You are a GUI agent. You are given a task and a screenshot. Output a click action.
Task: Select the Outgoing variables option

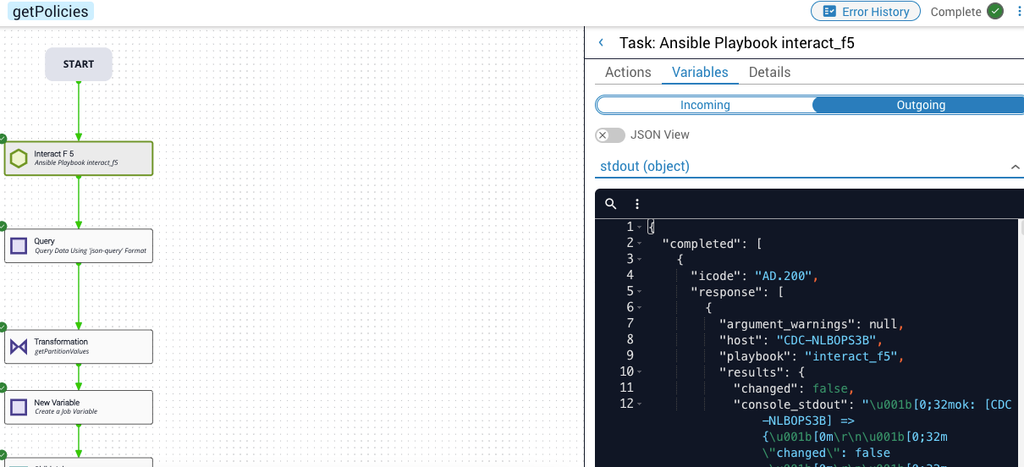(x=919, y=105)
